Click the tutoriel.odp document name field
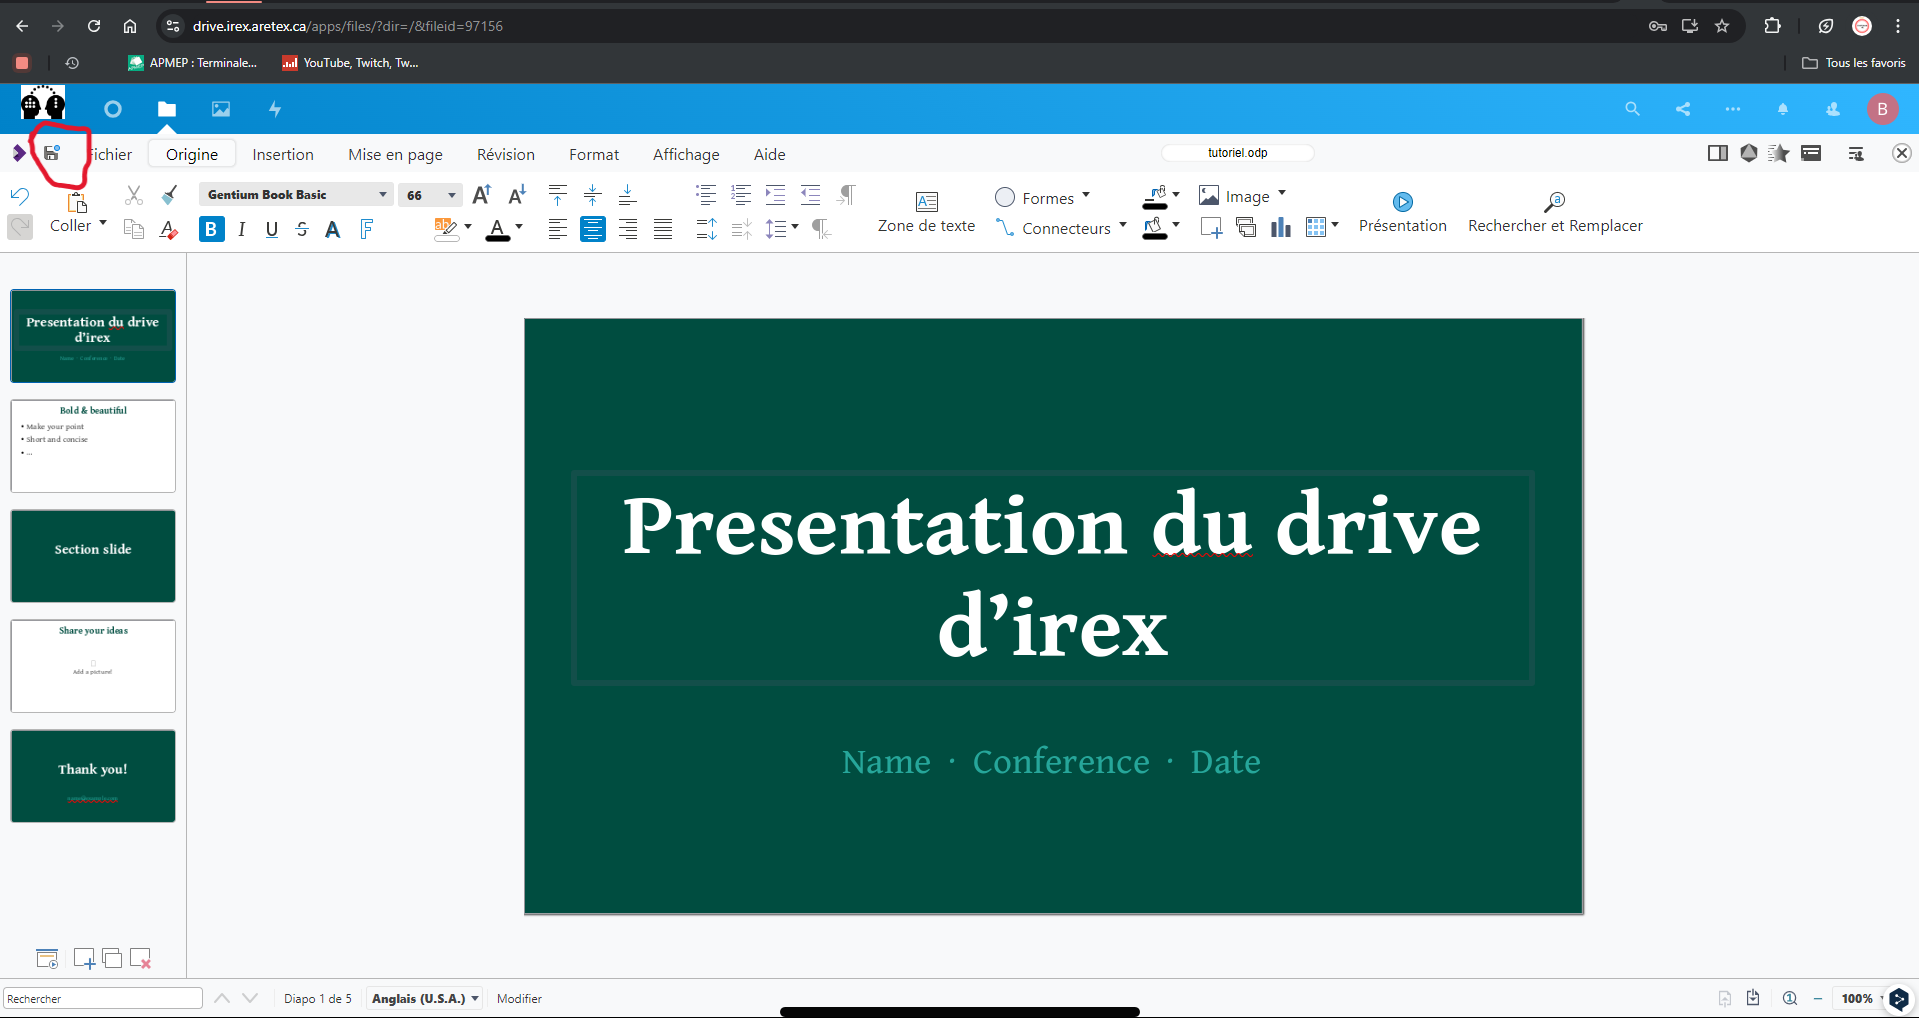This screenshot has height=1018, width=1919. click(x=1237, y=153)
